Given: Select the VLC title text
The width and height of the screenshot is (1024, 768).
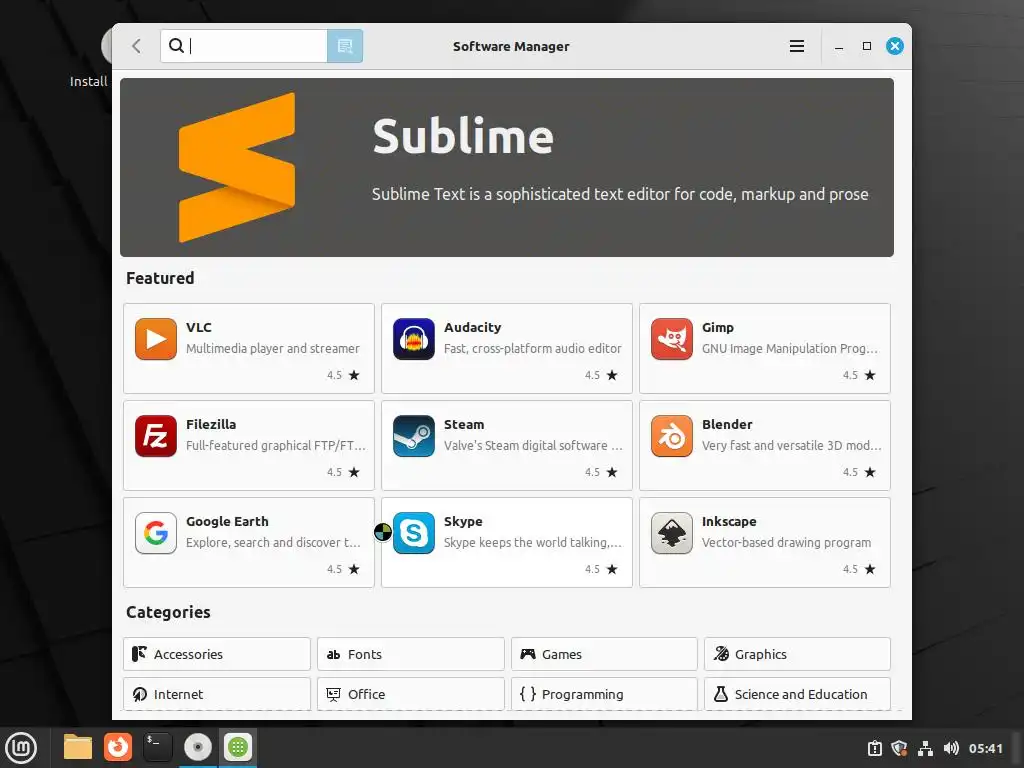Looking at the screenshot, I should click(199, 327).
